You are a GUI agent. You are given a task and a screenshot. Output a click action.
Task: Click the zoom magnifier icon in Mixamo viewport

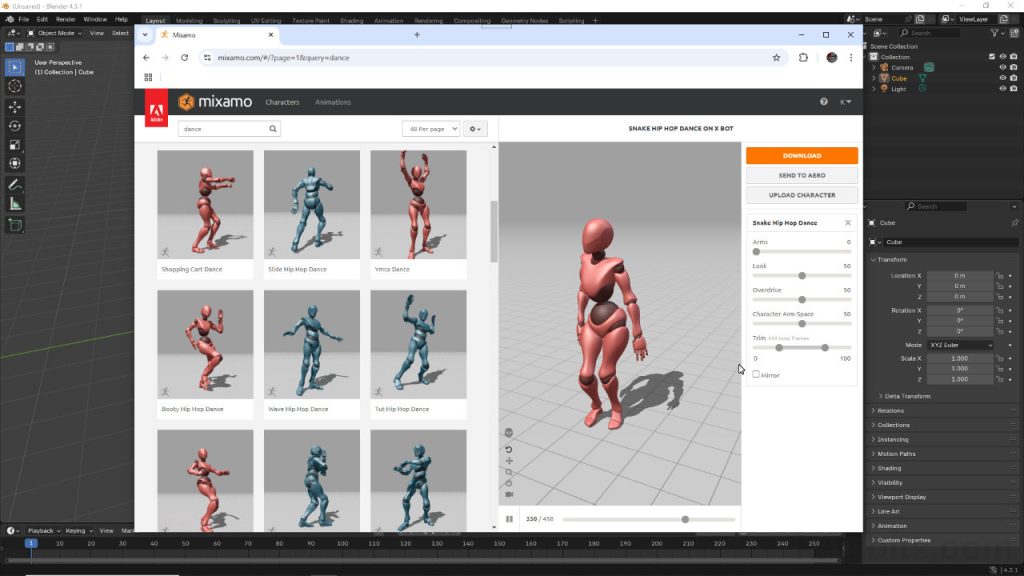pyautogui.click(x=509, y=471)
